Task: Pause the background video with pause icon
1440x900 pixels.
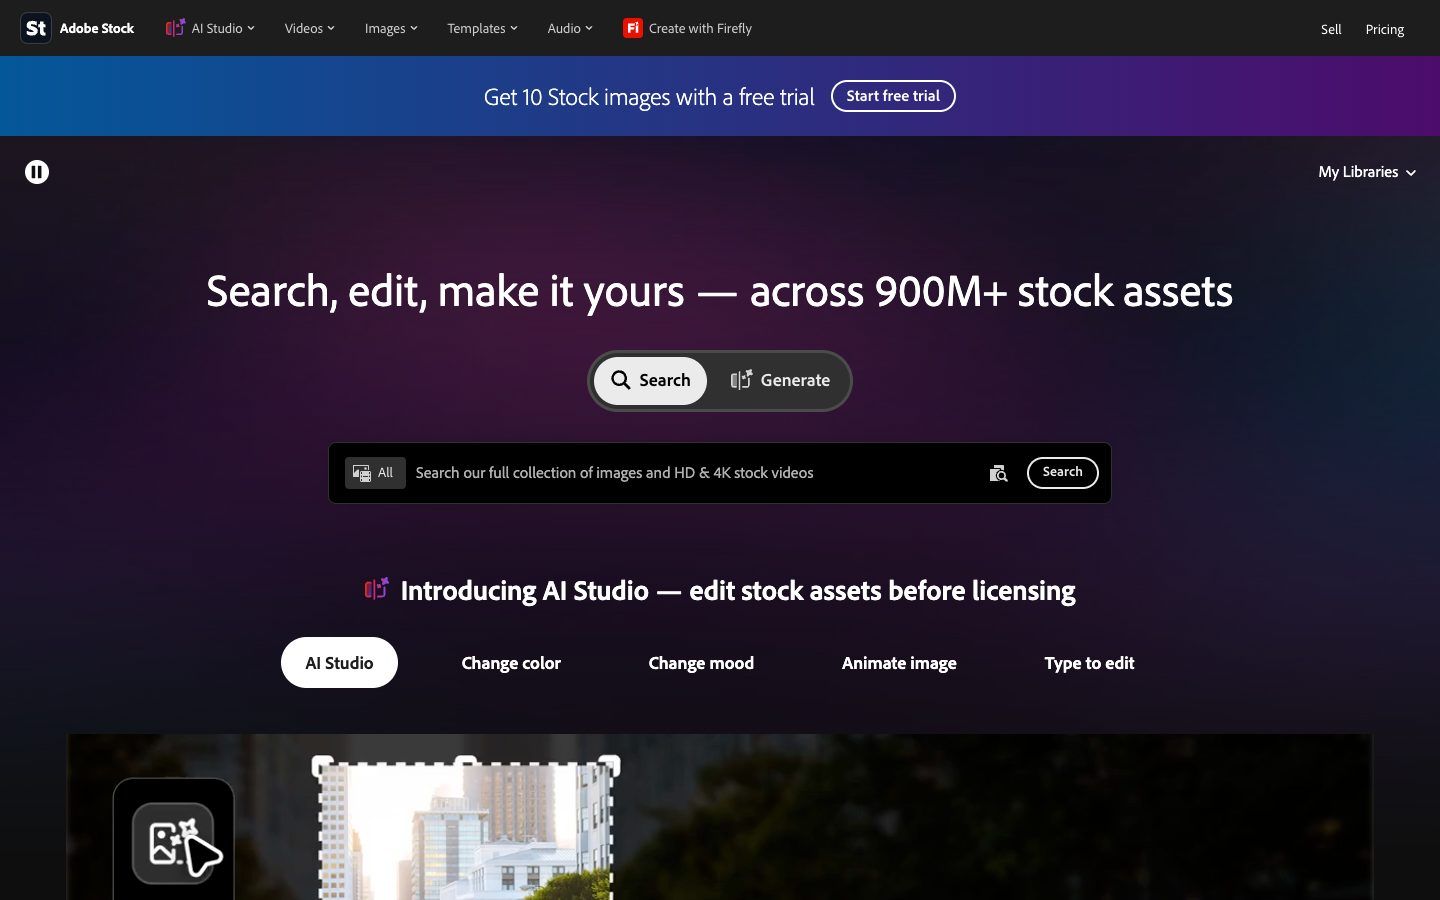Action: (37, 172)
